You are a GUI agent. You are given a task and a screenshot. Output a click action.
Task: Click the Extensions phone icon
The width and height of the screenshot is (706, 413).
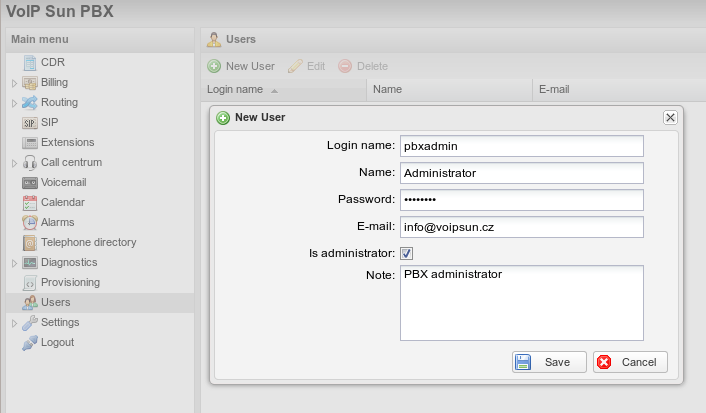[30, 143]
